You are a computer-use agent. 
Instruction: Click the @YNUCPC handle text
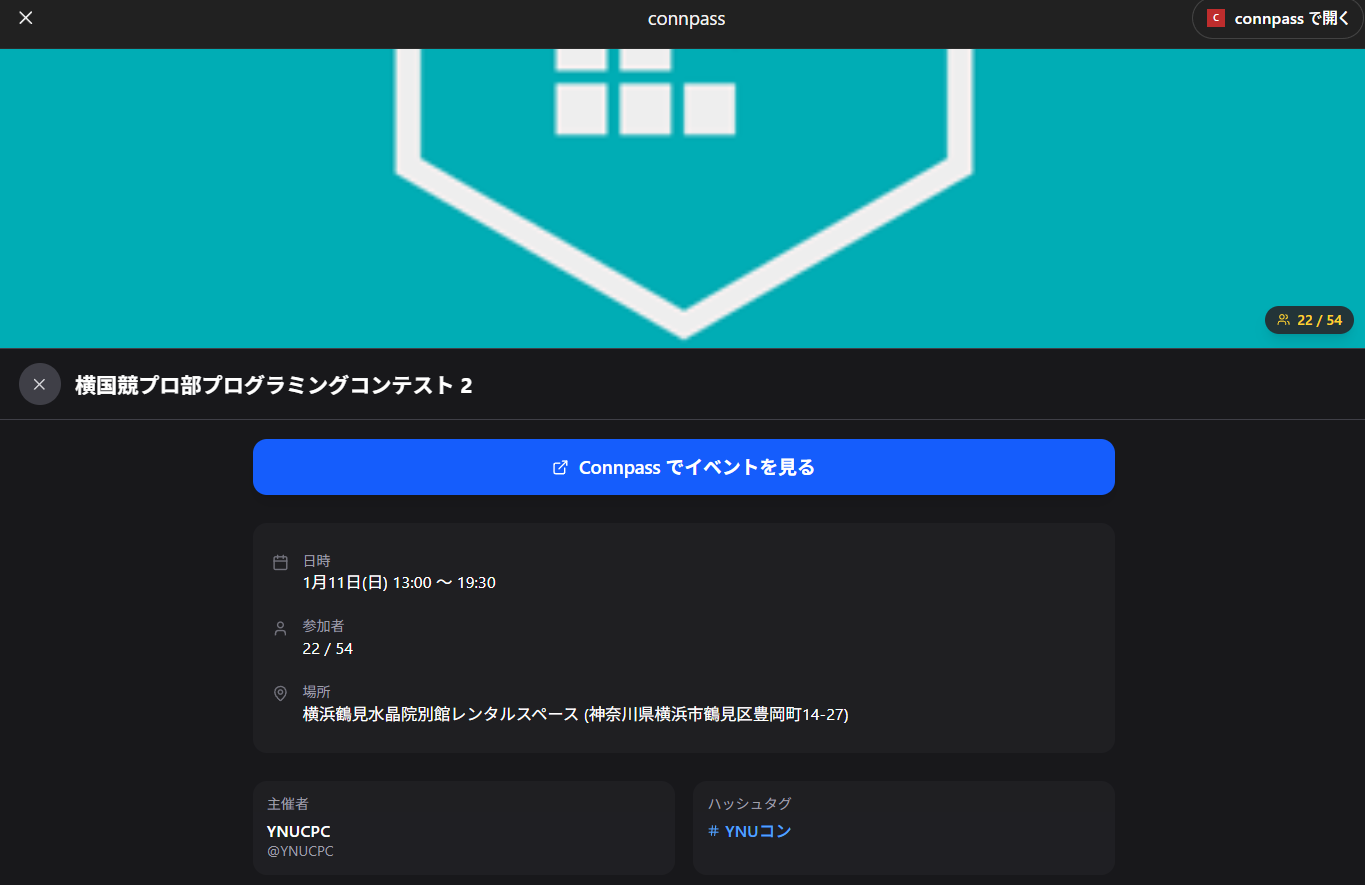tap(300, 851)
